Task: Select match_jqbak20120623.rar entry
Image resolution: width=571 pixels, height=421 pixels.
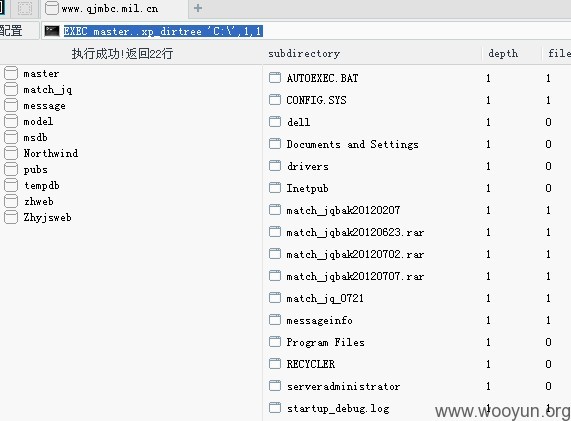Action: [x=355, y=232]
